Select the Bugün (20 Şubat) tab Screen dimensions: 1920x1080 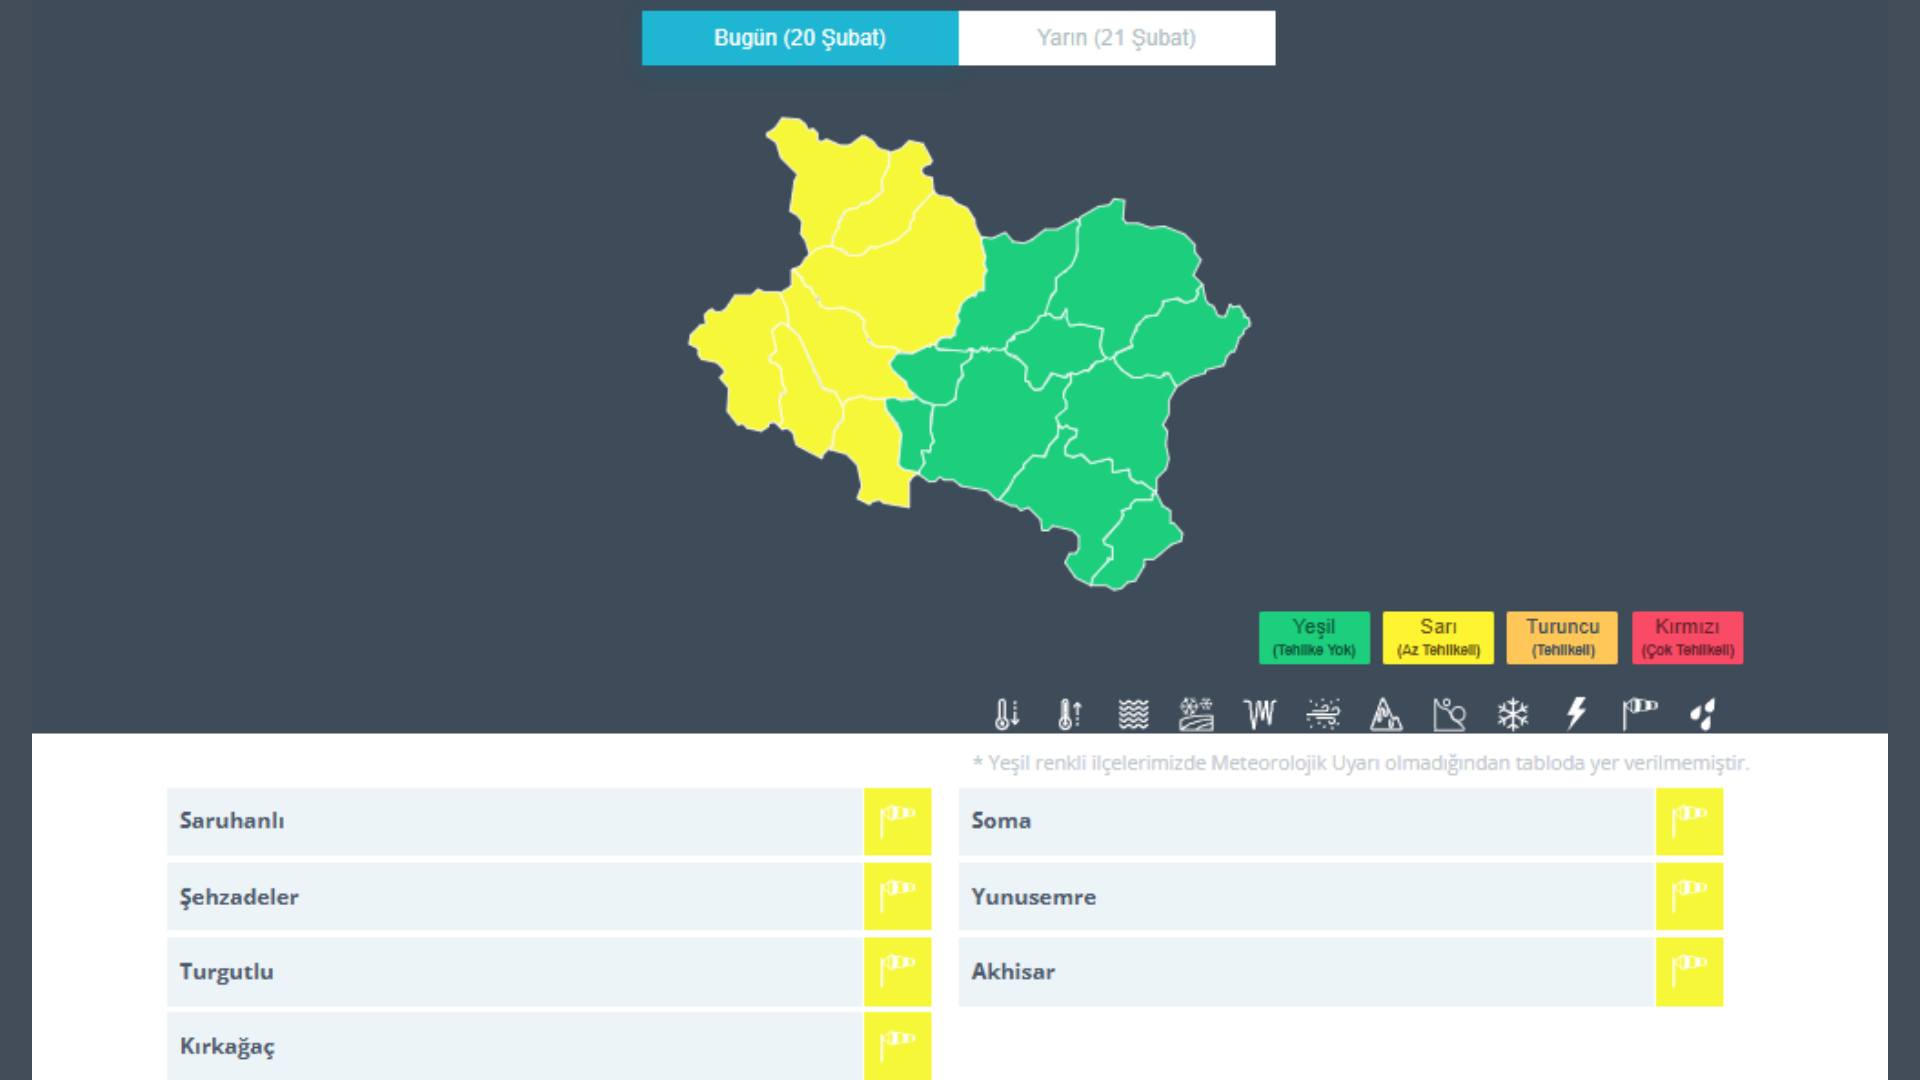pos(799,38)
